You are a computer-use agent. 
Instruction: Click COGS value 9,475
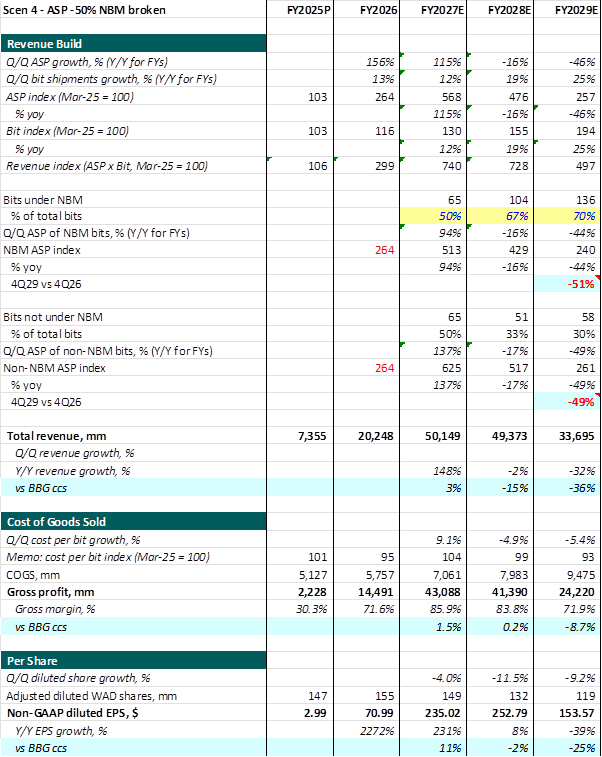click(x=581, y=575)
